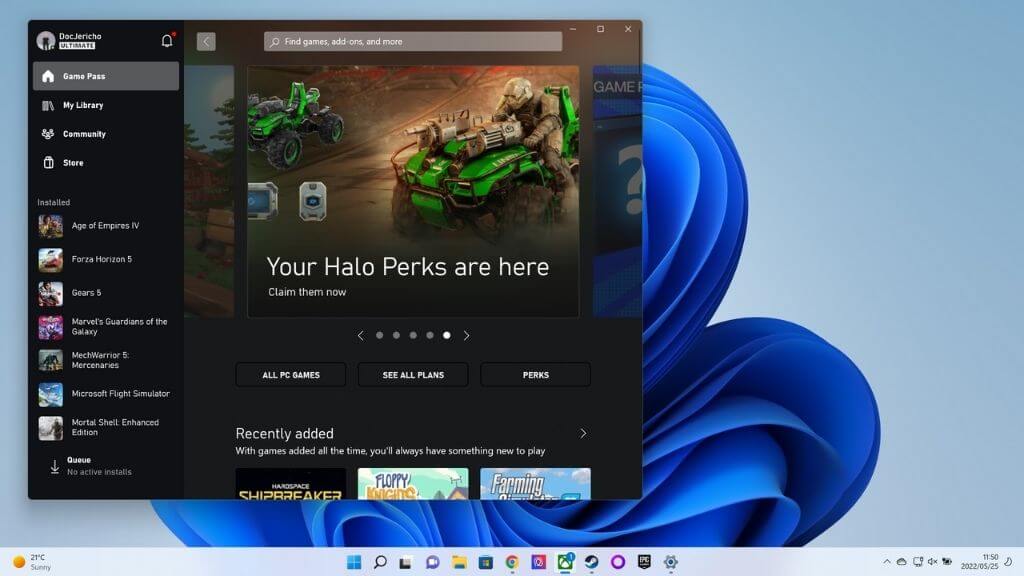This screenshot has height=576, width=1024.
Task: Select MechWarrior 5: Mercenaries
Action: click(x=106, y=360)
